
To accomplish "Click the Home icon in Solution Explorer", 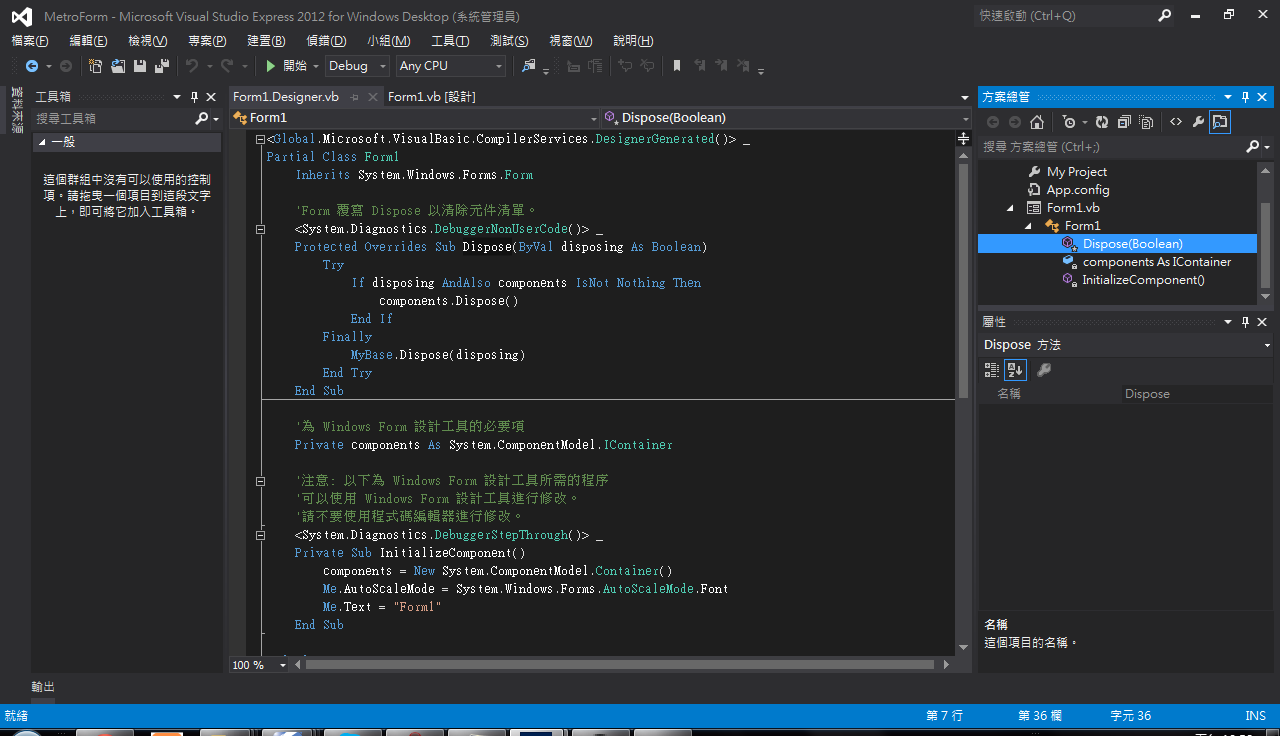I will click(x=1037, y=122).
